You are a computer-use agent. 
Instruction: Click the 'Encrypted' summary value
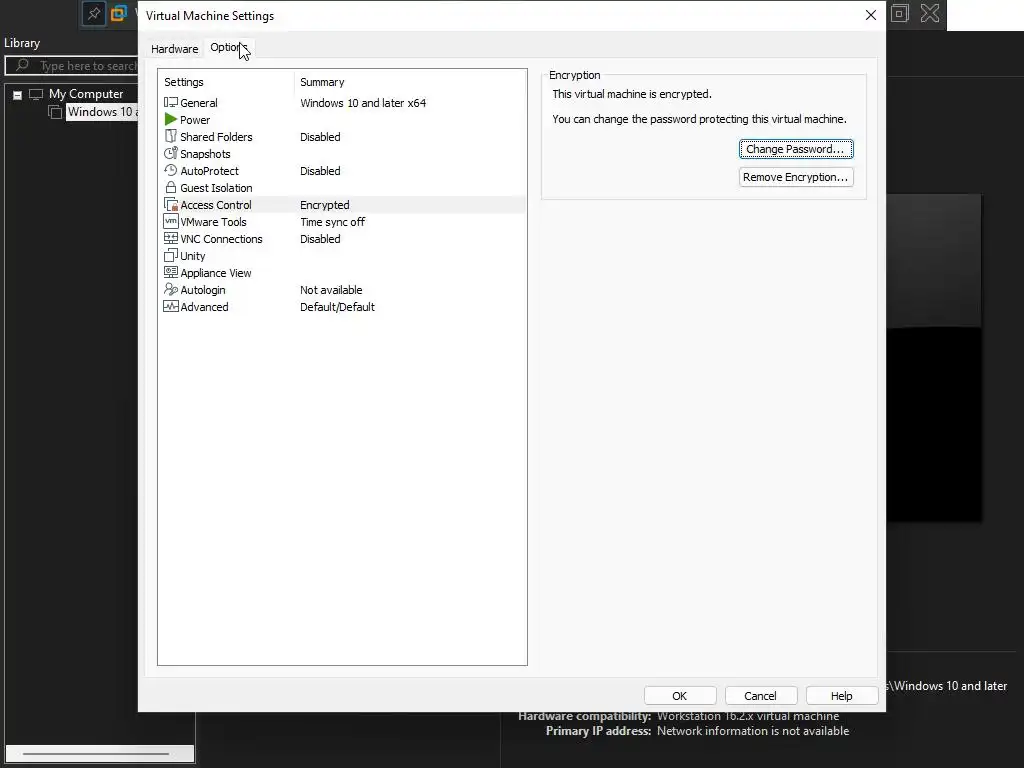pos(325,205)
